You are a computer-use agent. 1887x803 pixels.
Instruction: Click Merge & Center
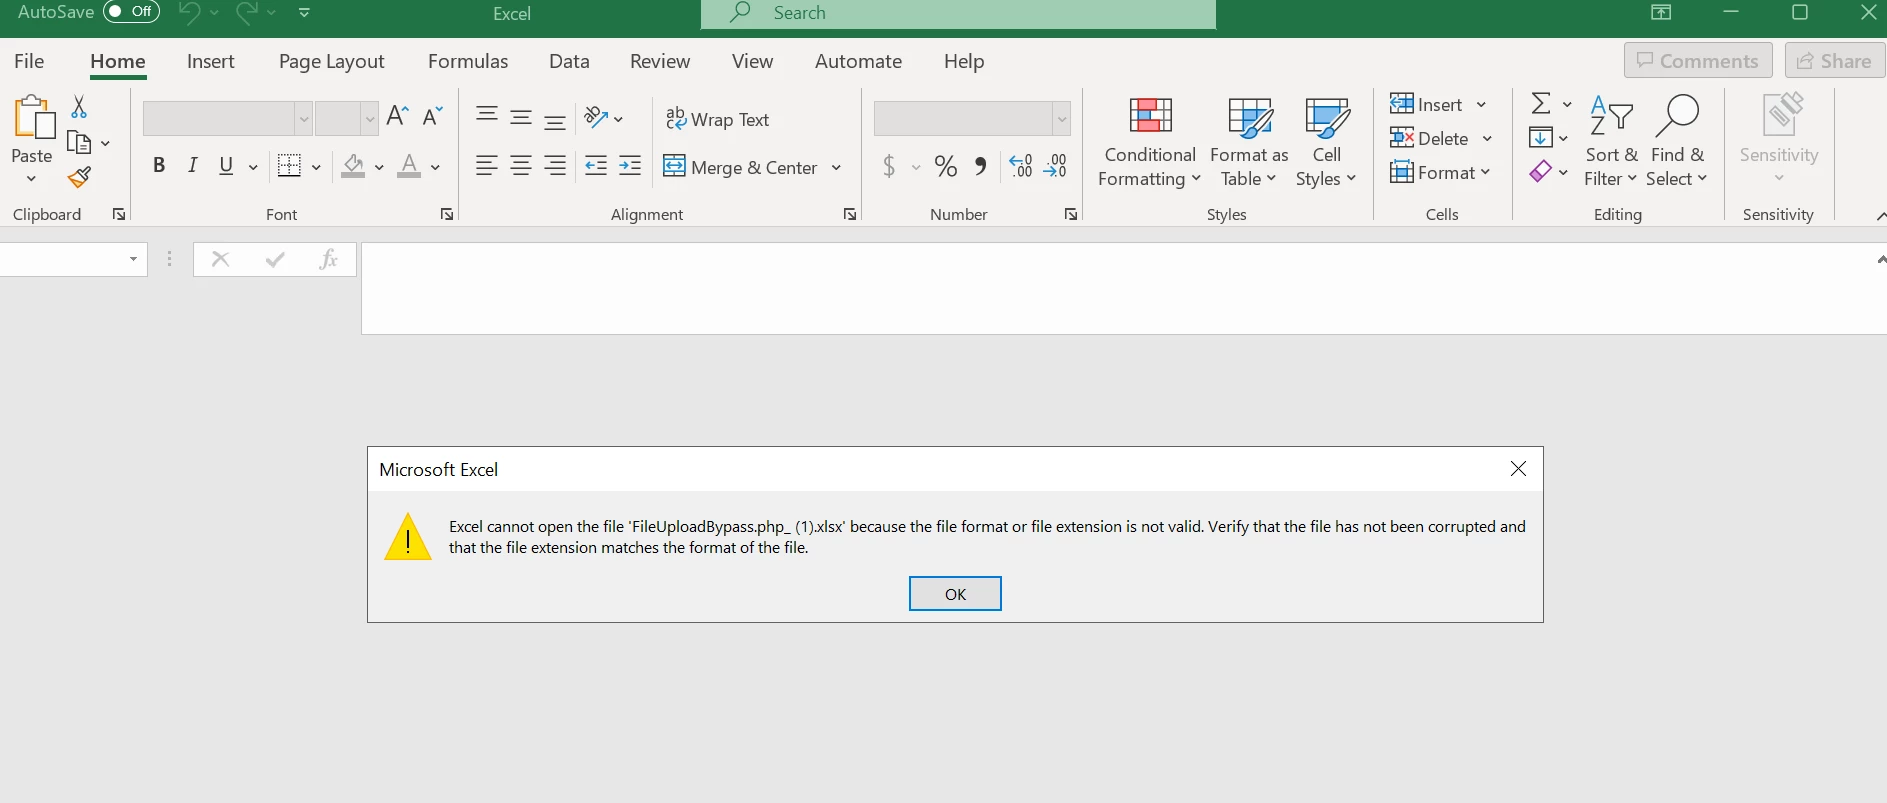tap(741, 167)
